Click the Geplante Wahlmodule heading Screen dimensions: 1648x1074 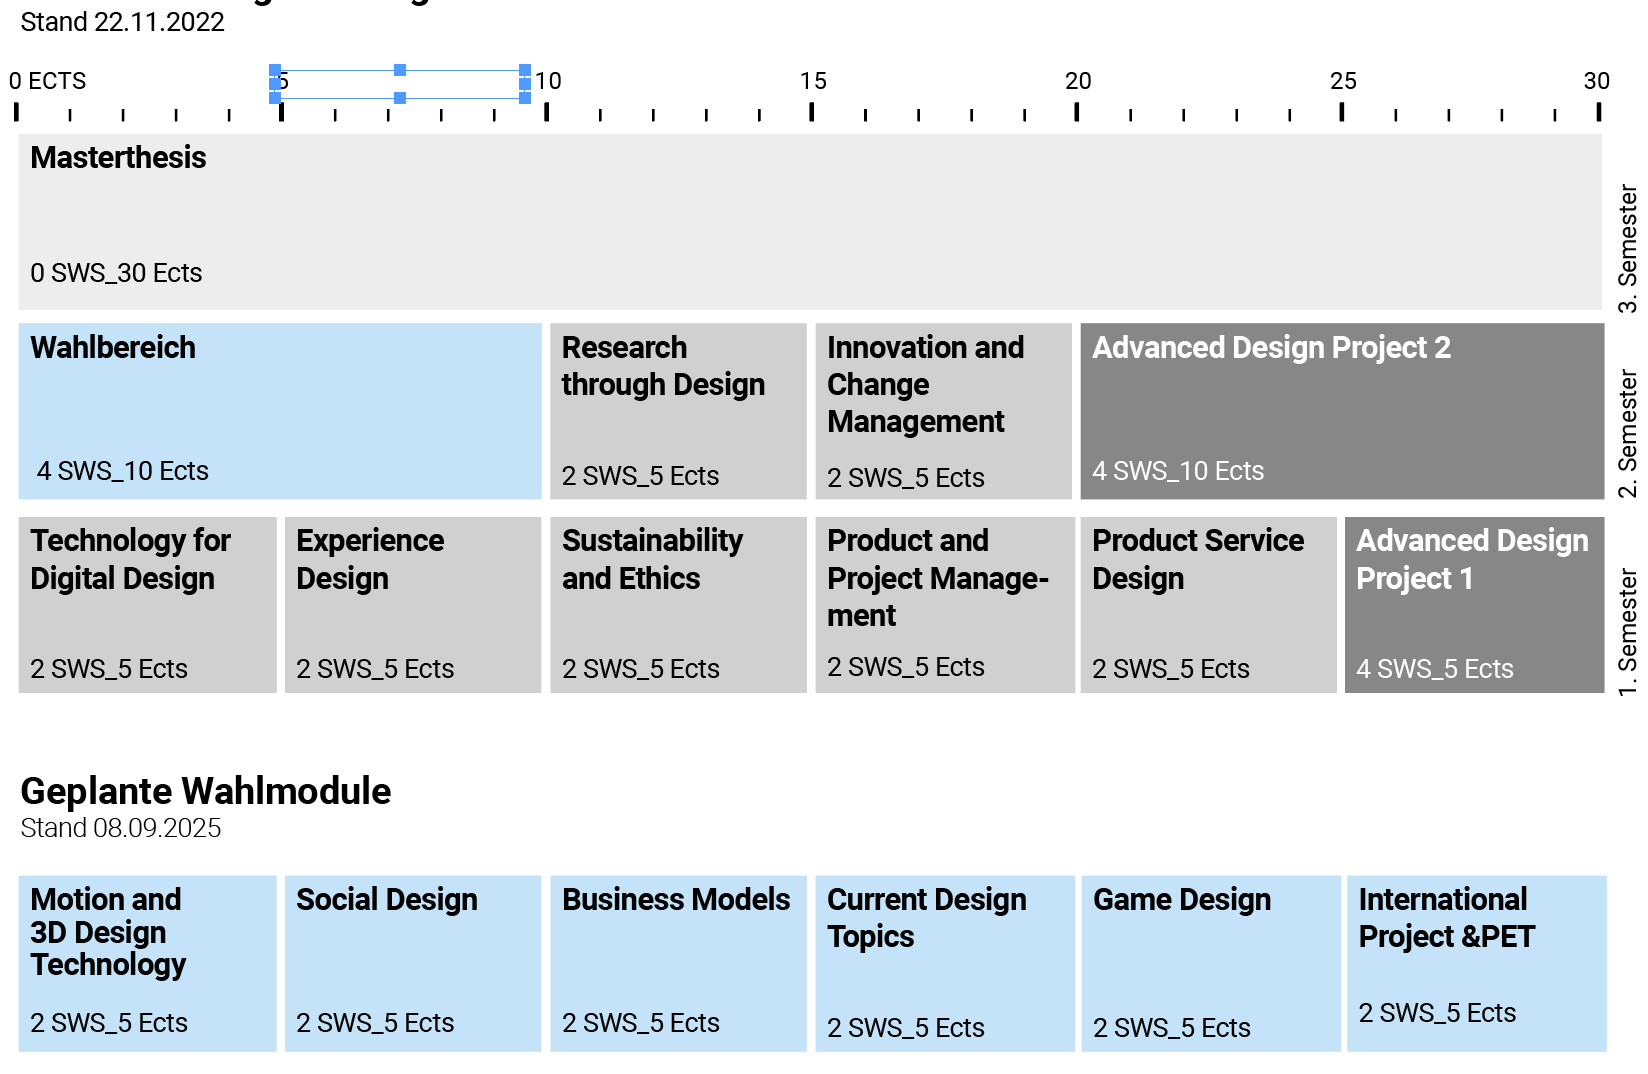point(206,791)
